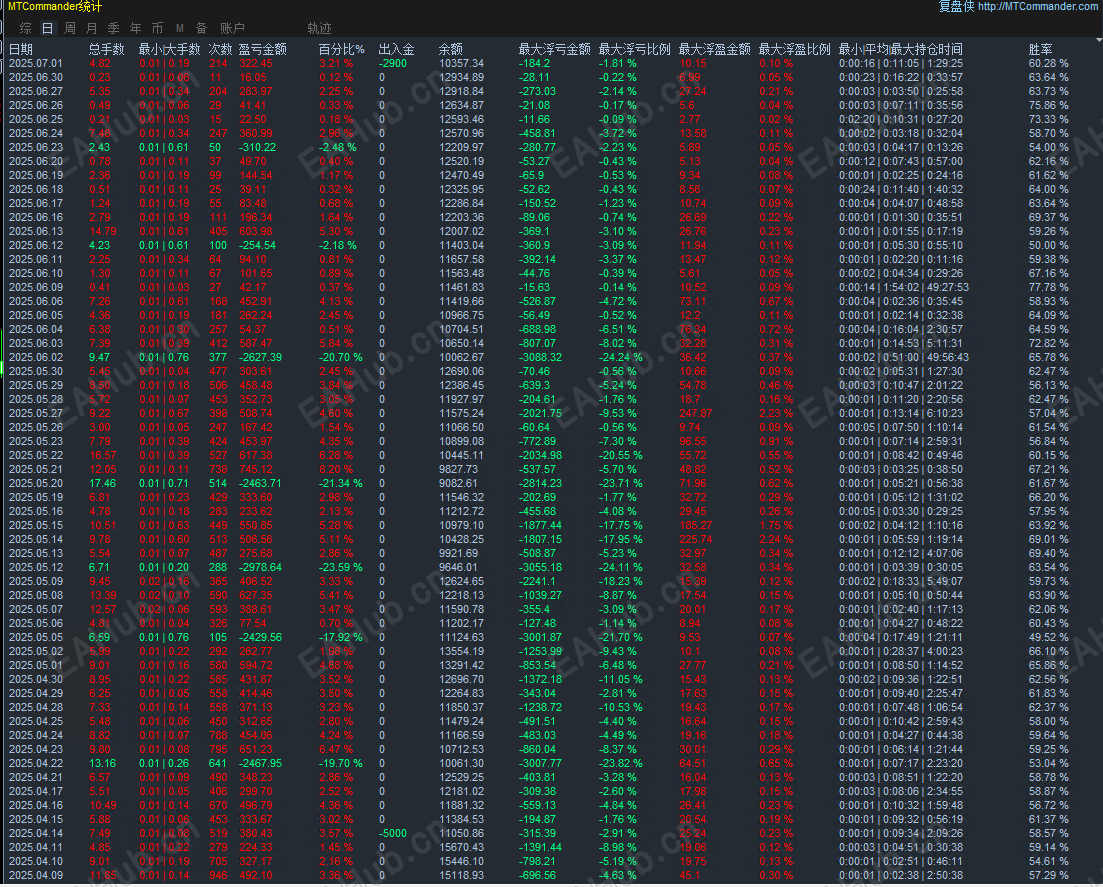Screen dimensions: 1103x887
Task: Select the 2025.05.05 date cell
Action: (x=36, y=637)
